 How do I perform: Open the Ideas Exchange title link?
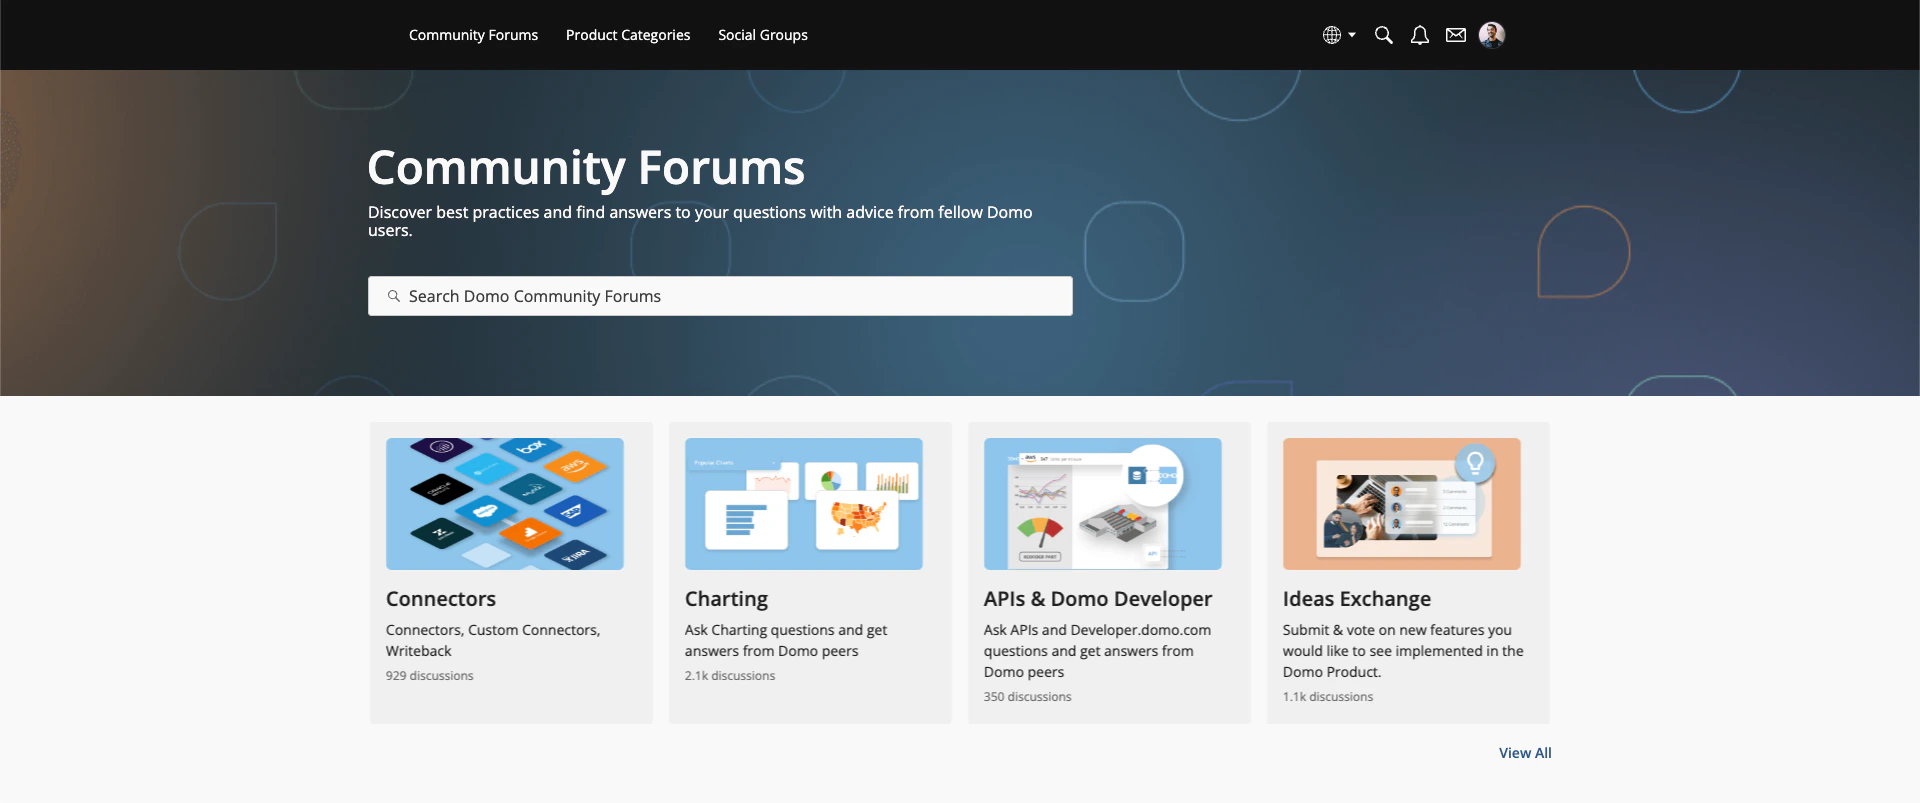point(1357,599)
